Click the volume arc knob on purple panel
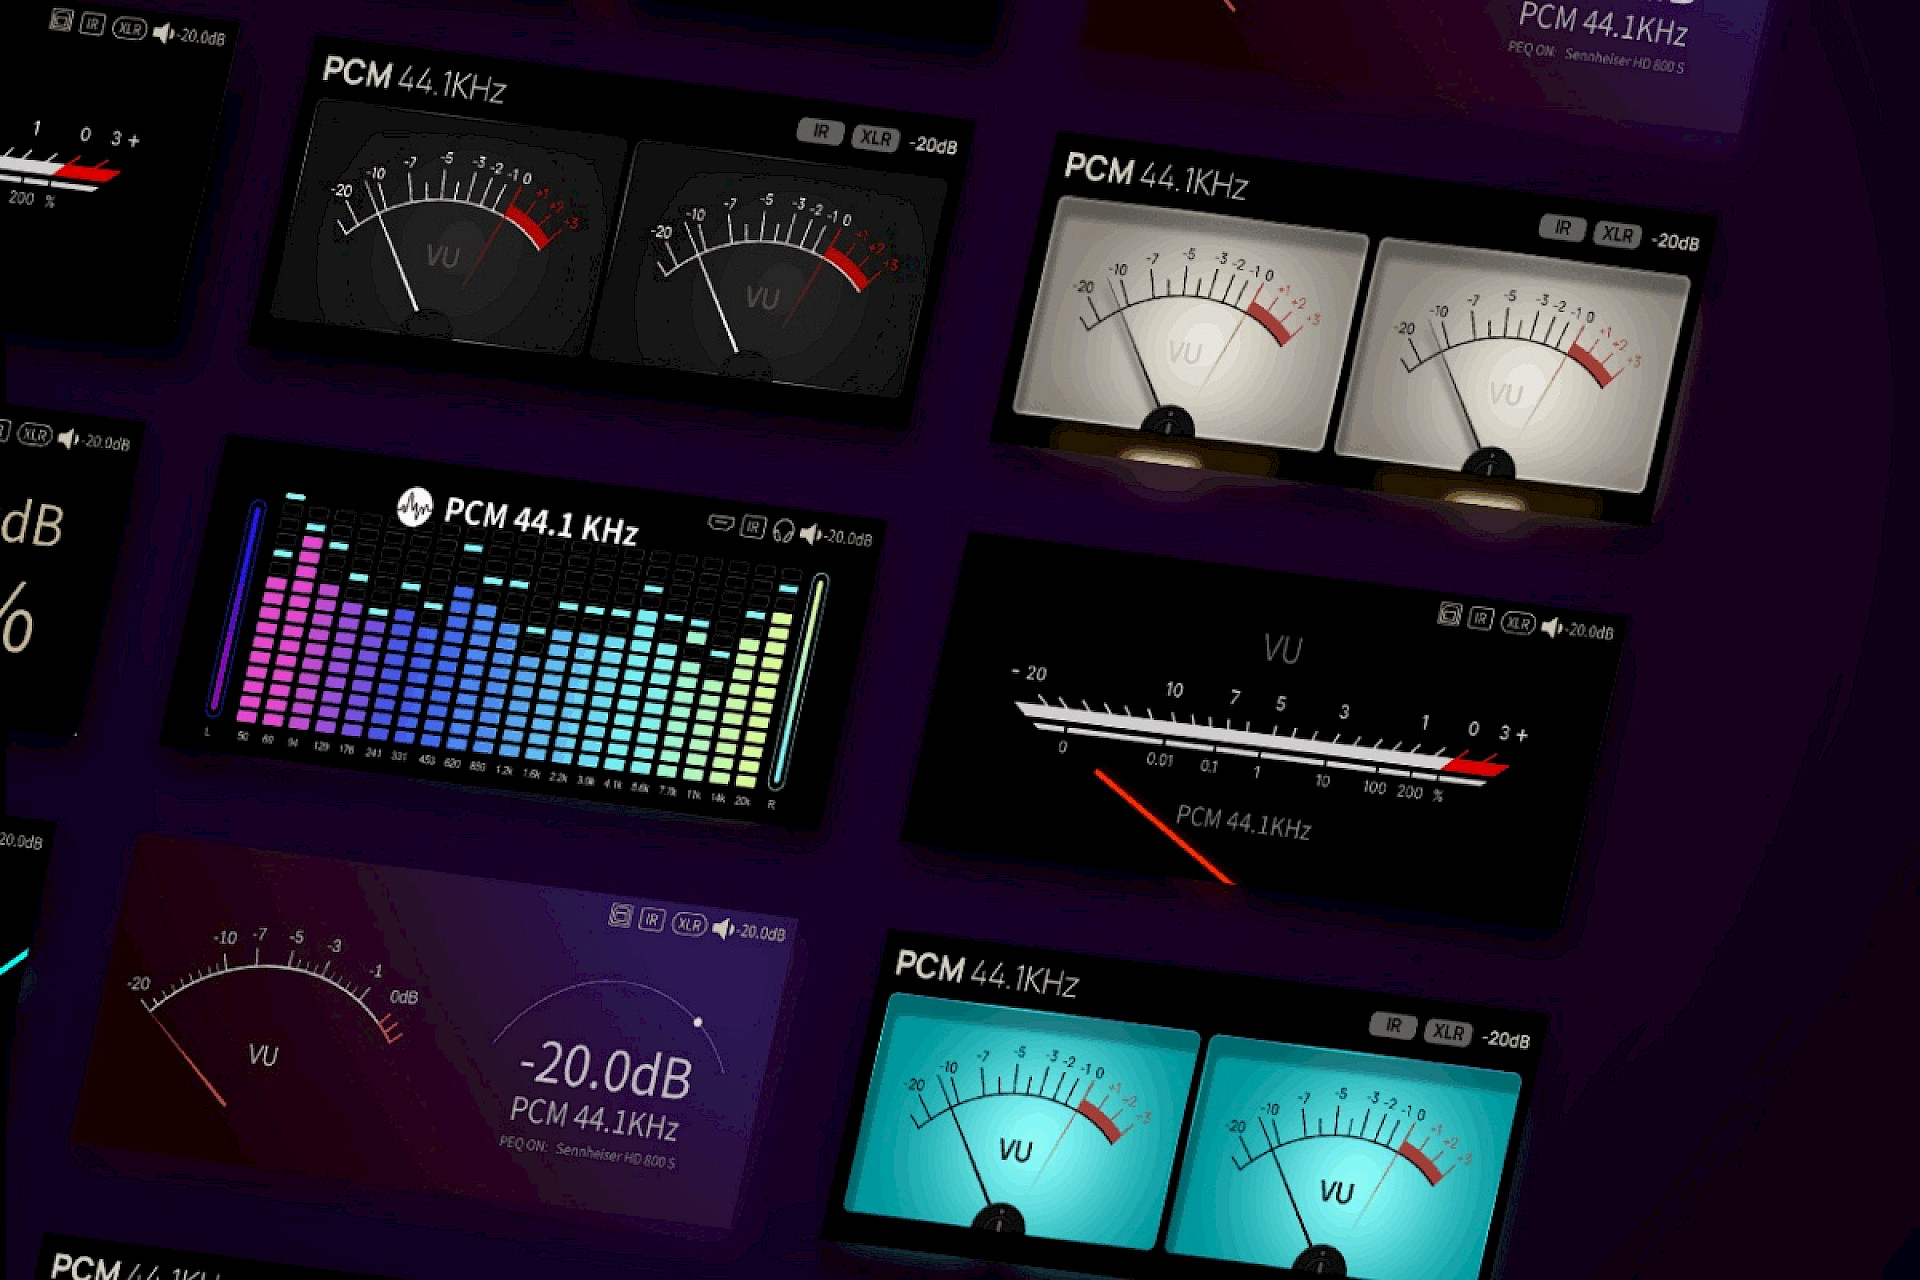1920x1280 pixels. point(698,1022)
